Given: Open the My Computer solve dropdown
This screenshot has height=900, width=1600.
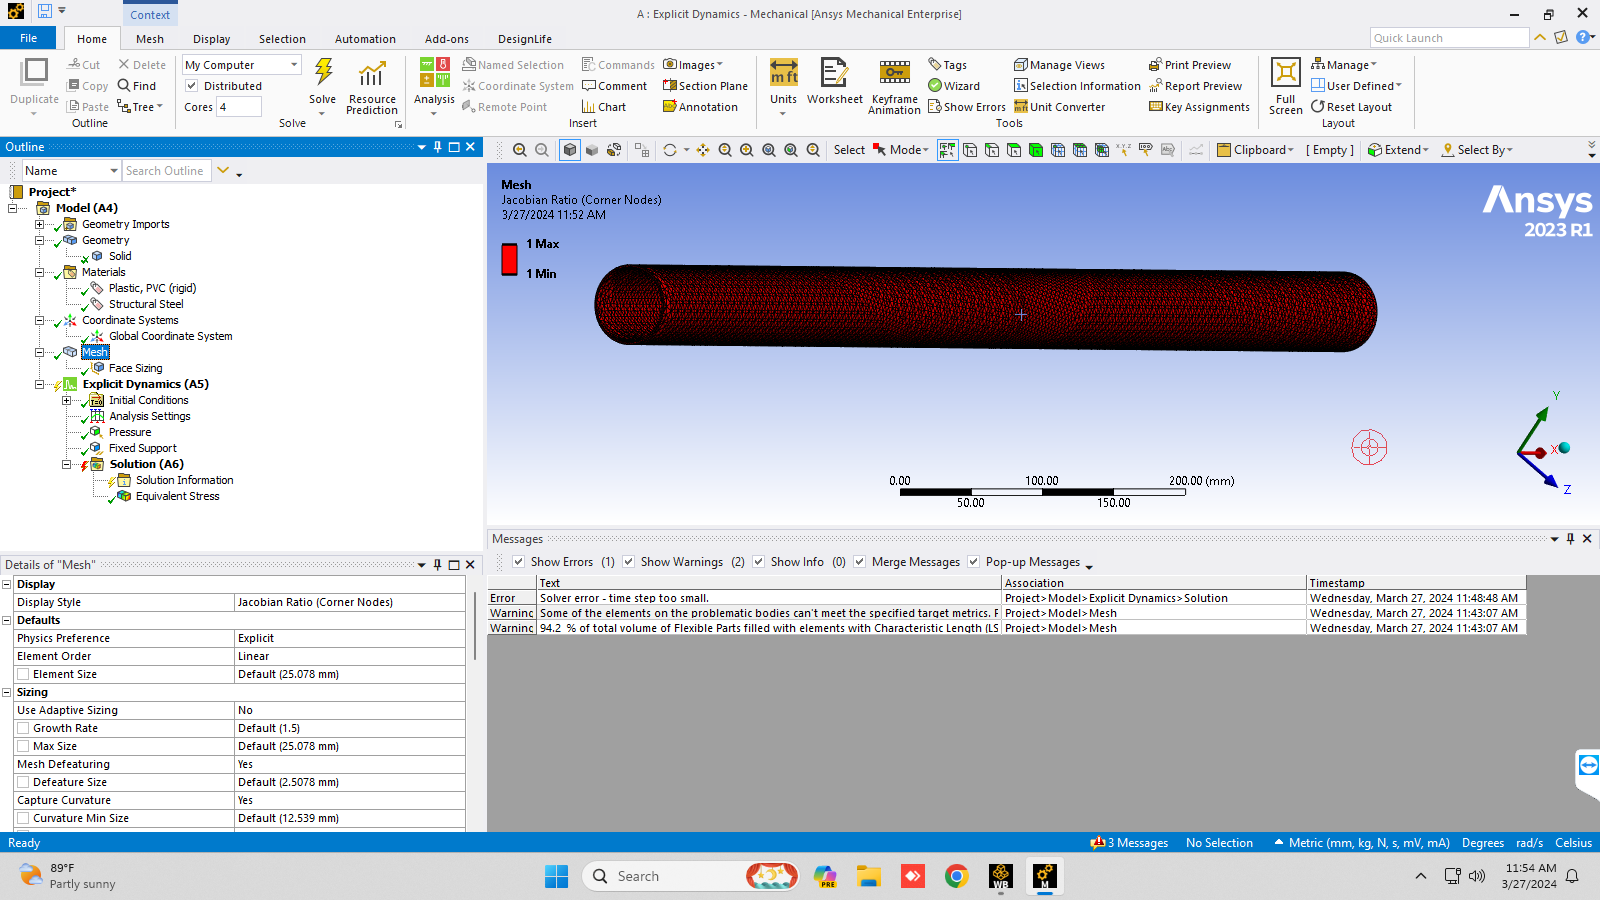Looking at the screenshot, I should tap(241, 65).
